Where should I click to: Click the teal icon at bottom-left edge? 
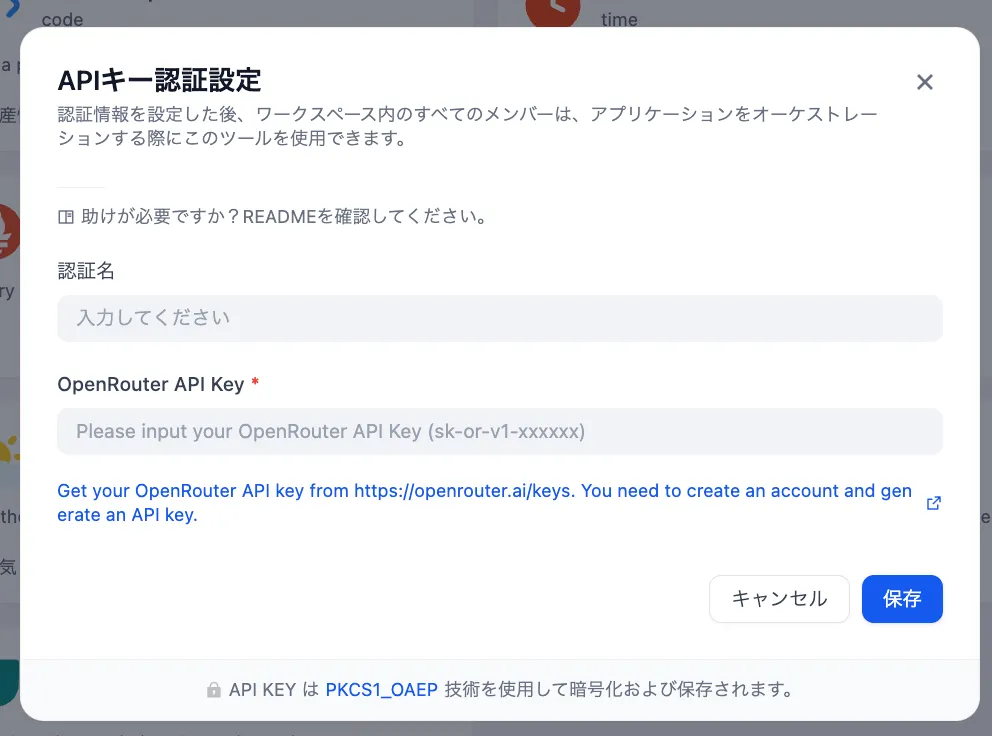[9, 682]
